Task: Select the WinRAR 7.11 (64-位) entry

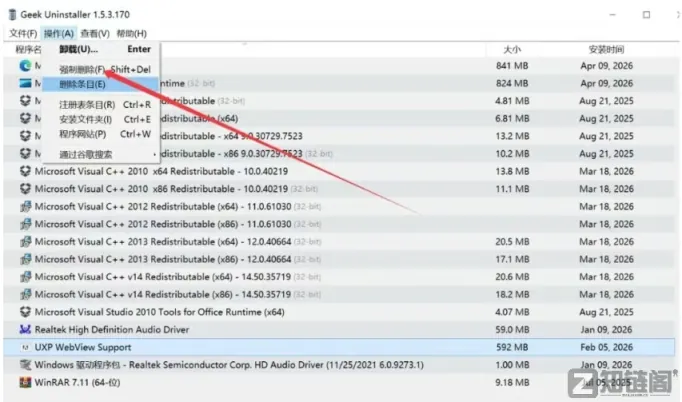Action: 77,382
